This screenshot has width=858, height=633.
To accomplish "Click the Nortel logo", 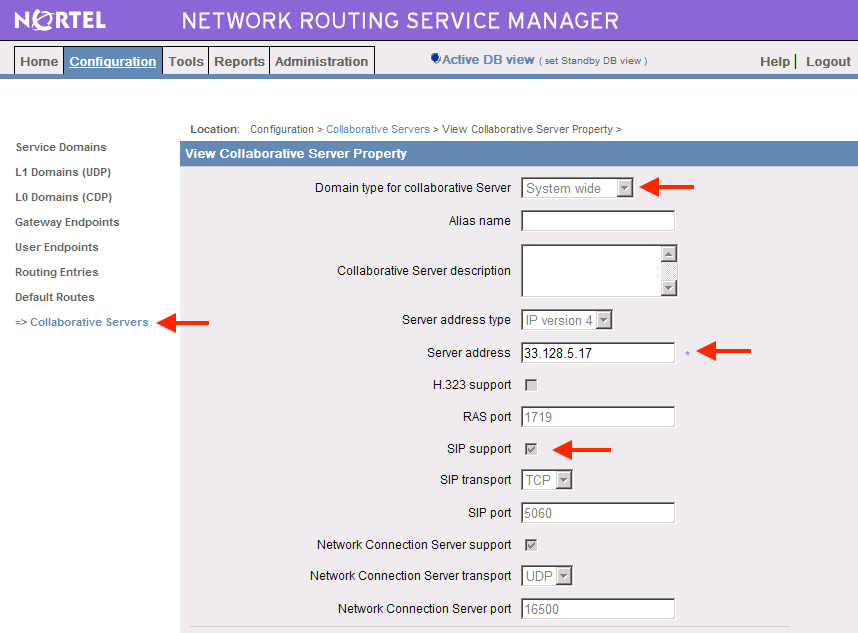I will (60, 20).
